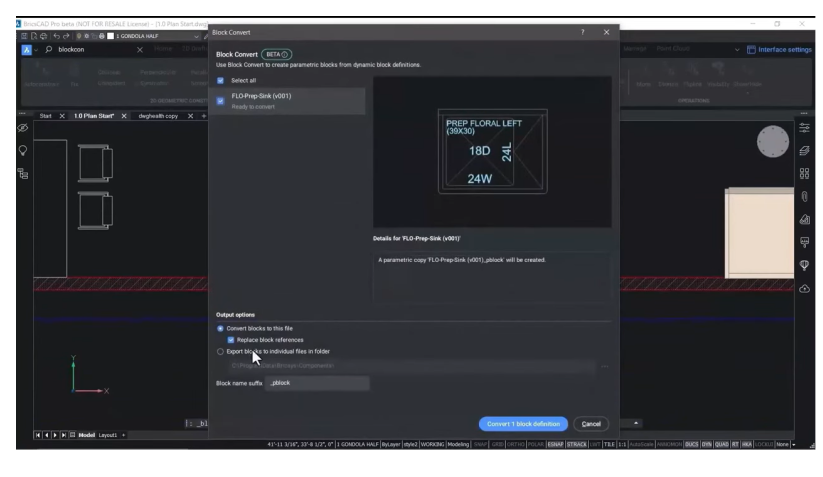Screen dimensions: 823x477
Task: Click browse folder ellipsis button
Action: click(605, 366)
